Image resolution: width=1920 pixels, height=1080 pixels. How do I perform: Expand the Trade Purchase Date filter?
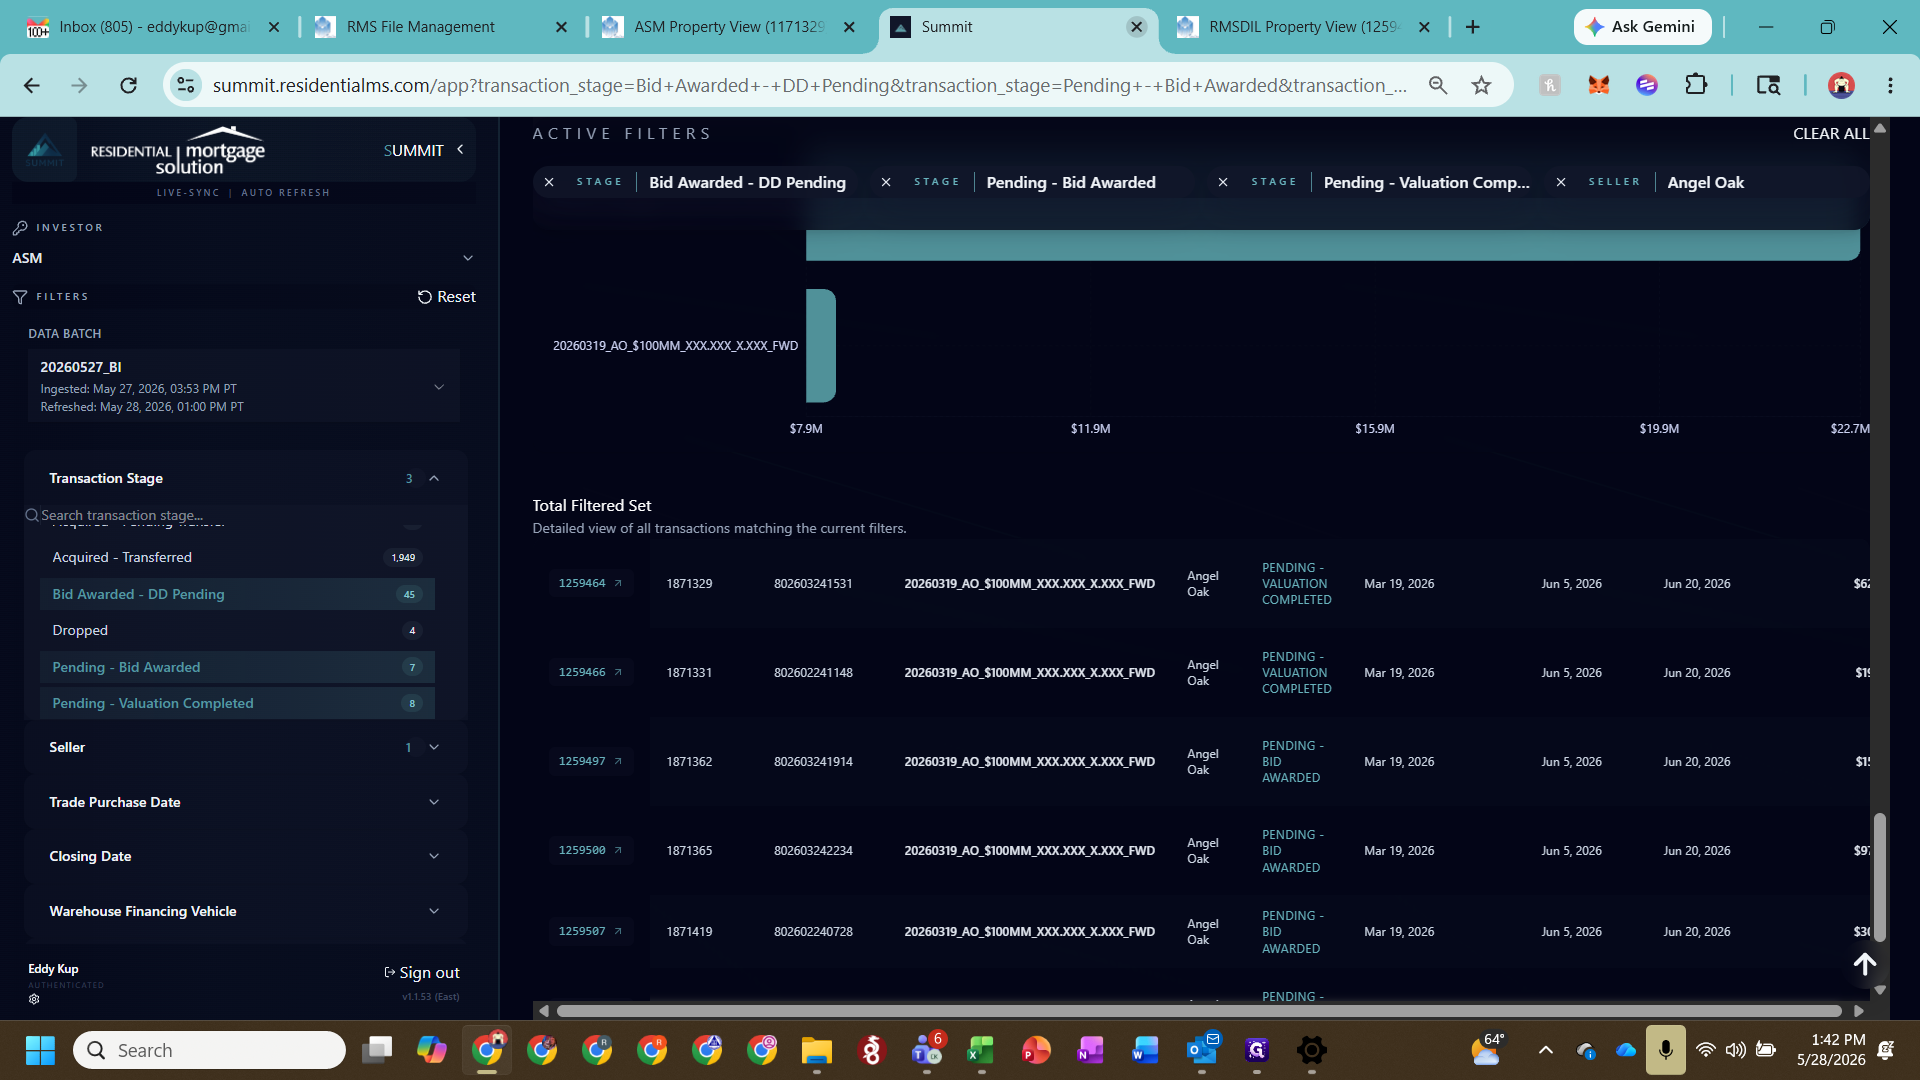[x=246, y=802]
